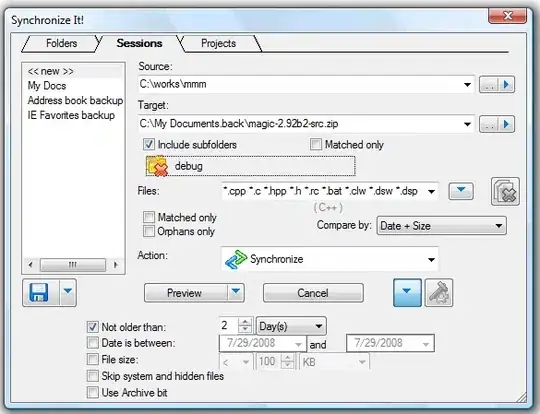Expand the Day(s) unit dropdown
This screenshot has width=540, height=414.
pos(291,326)
